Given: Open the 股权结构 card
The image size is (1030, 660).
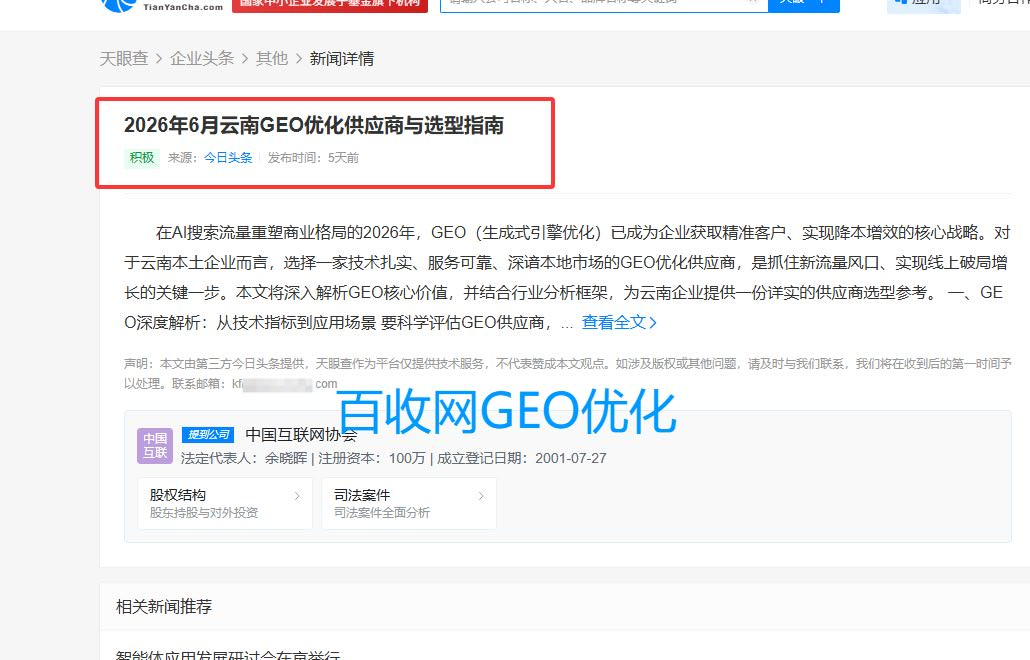Looking at the screenshot, I should [225, 503].
